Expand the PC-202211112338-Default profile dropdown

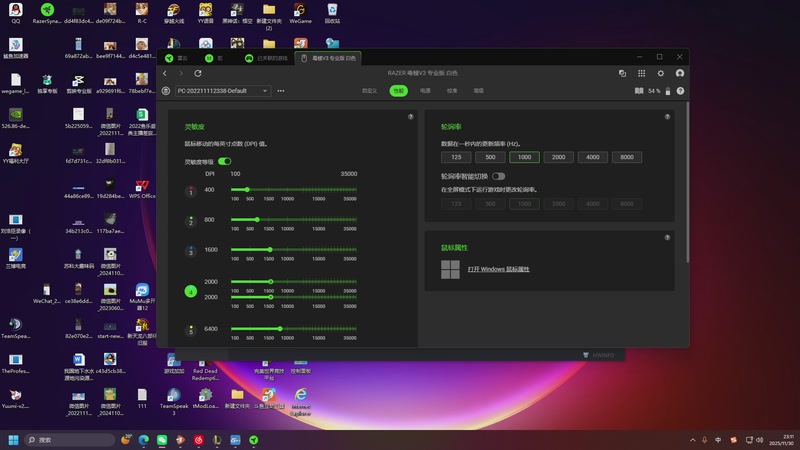tap(222, 91)
